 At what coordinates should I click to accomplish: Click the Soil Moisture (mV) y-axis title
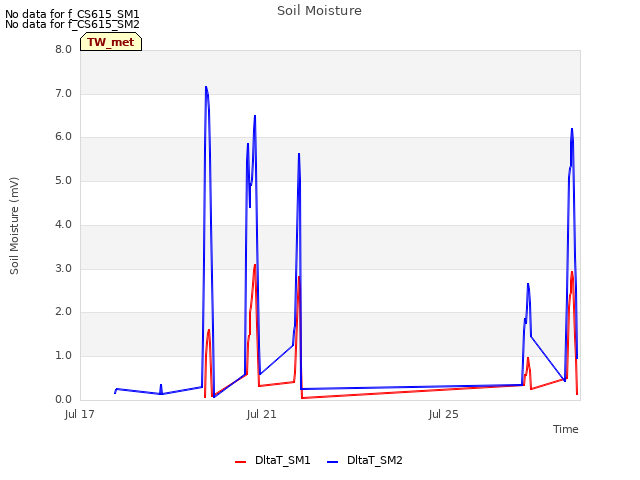14,226
